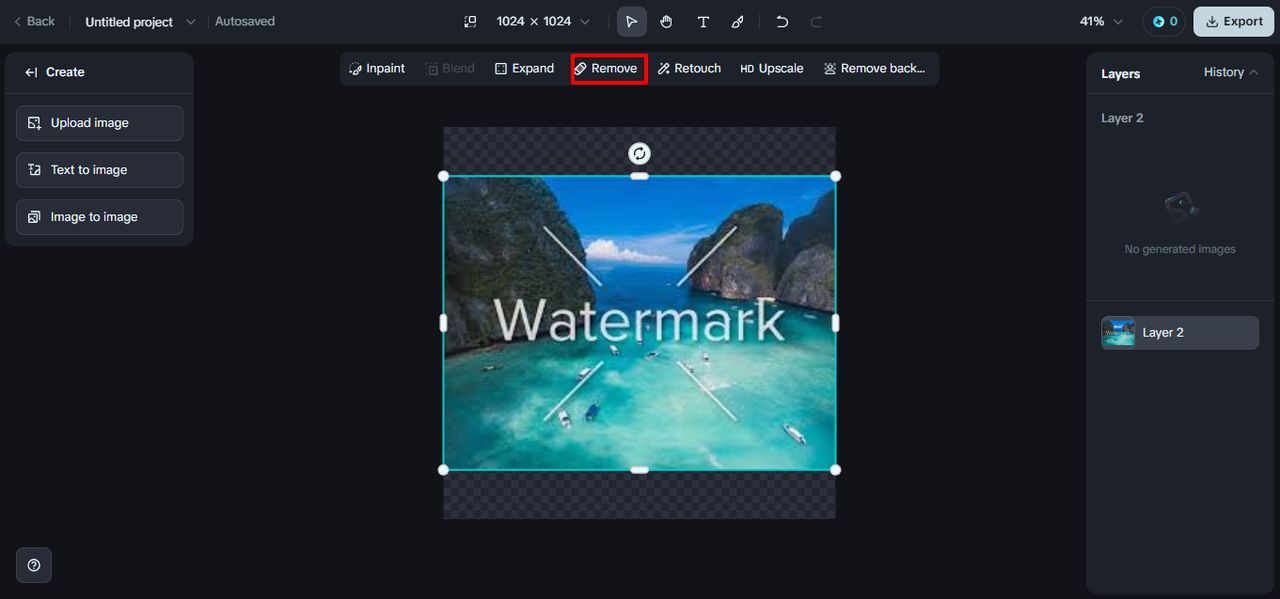Screen dimensions: 1280x599
Task: Undo the last action
Action: (782, 21)
